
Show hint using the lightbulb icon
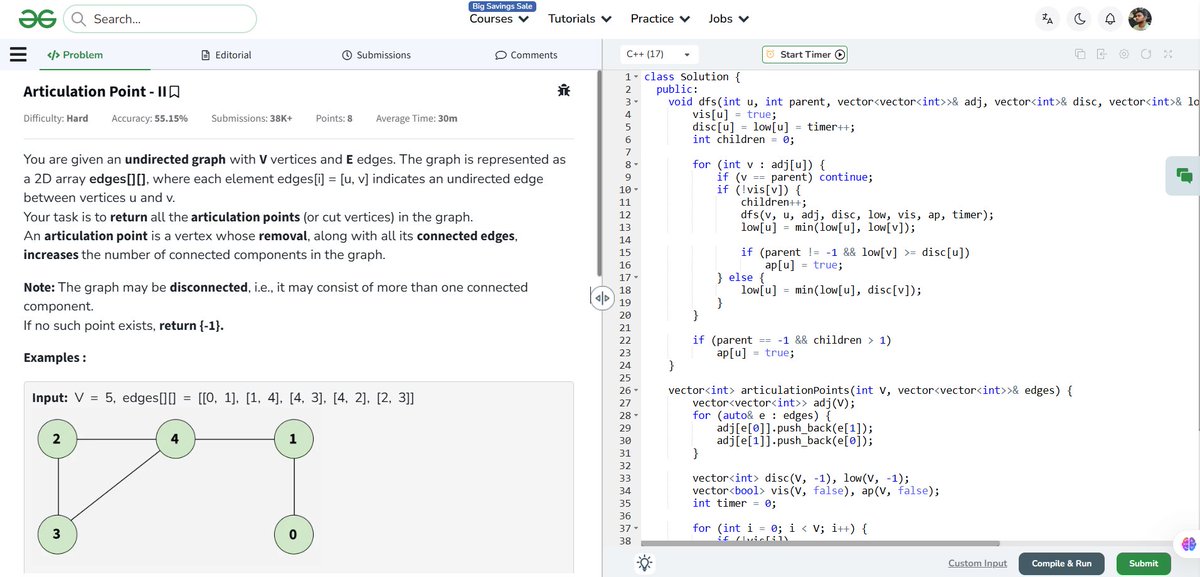[x=645, y=563]
